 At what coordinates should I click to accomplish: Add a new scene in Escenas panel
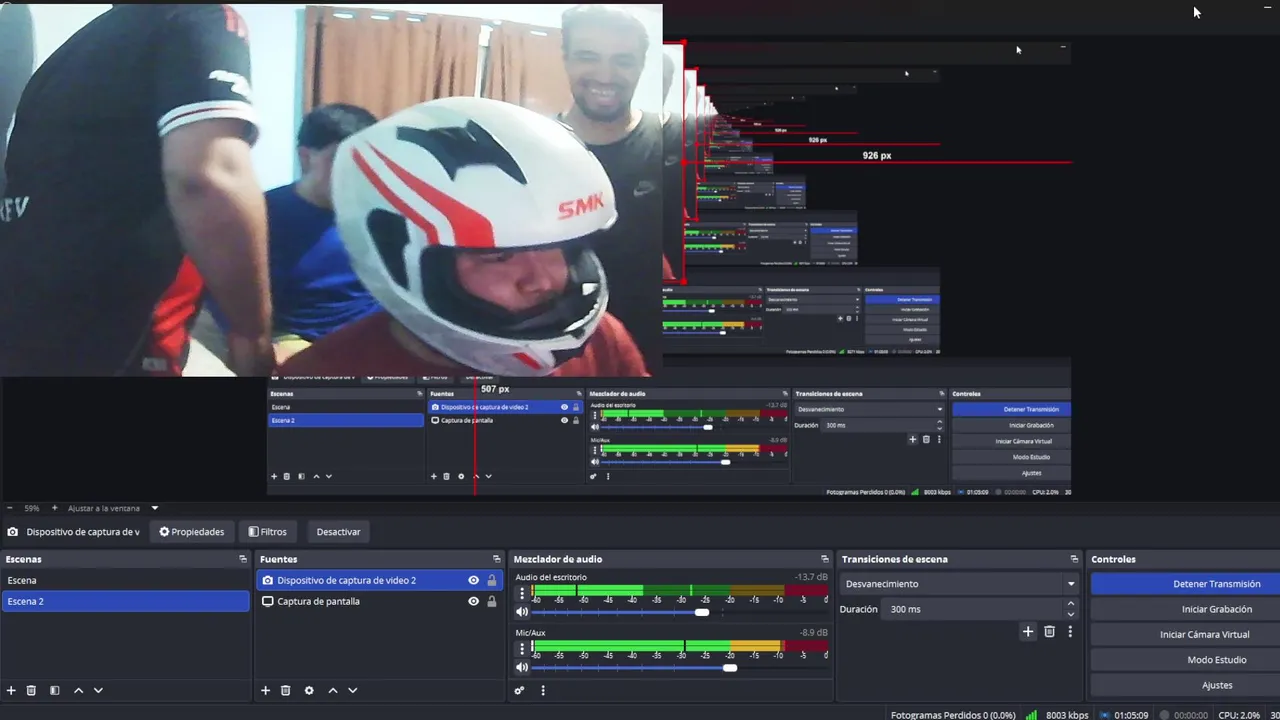click(x=11, y=690)
